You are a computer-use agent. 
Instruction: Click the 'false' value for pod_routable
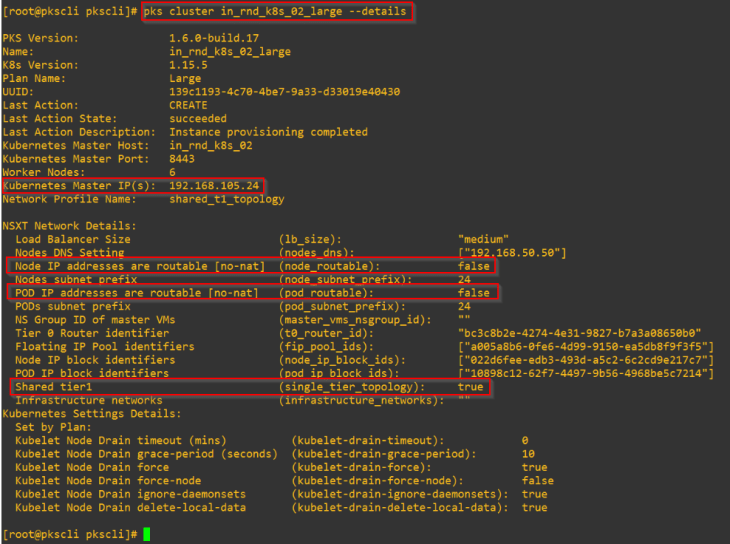pyautogui.click(x=474, y=293)
